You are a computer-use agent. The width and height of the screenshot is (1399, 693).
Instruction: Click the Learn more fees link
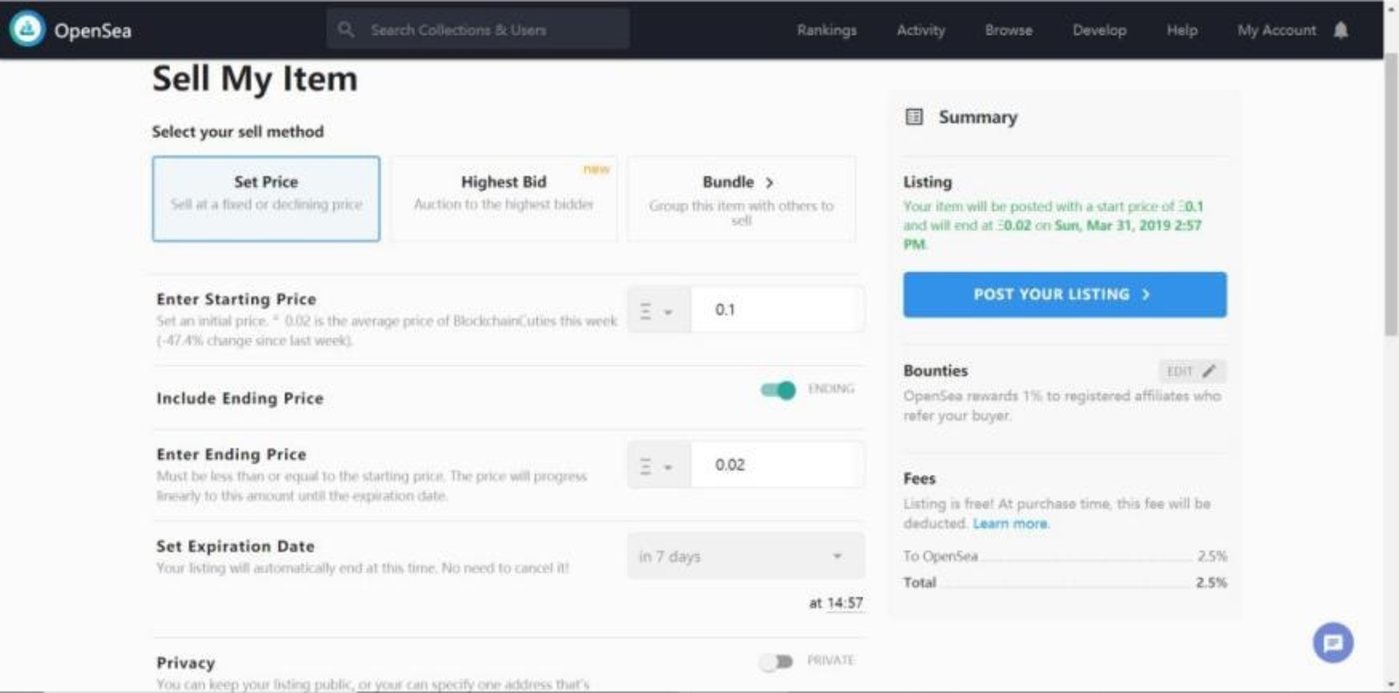(1011, 523)
